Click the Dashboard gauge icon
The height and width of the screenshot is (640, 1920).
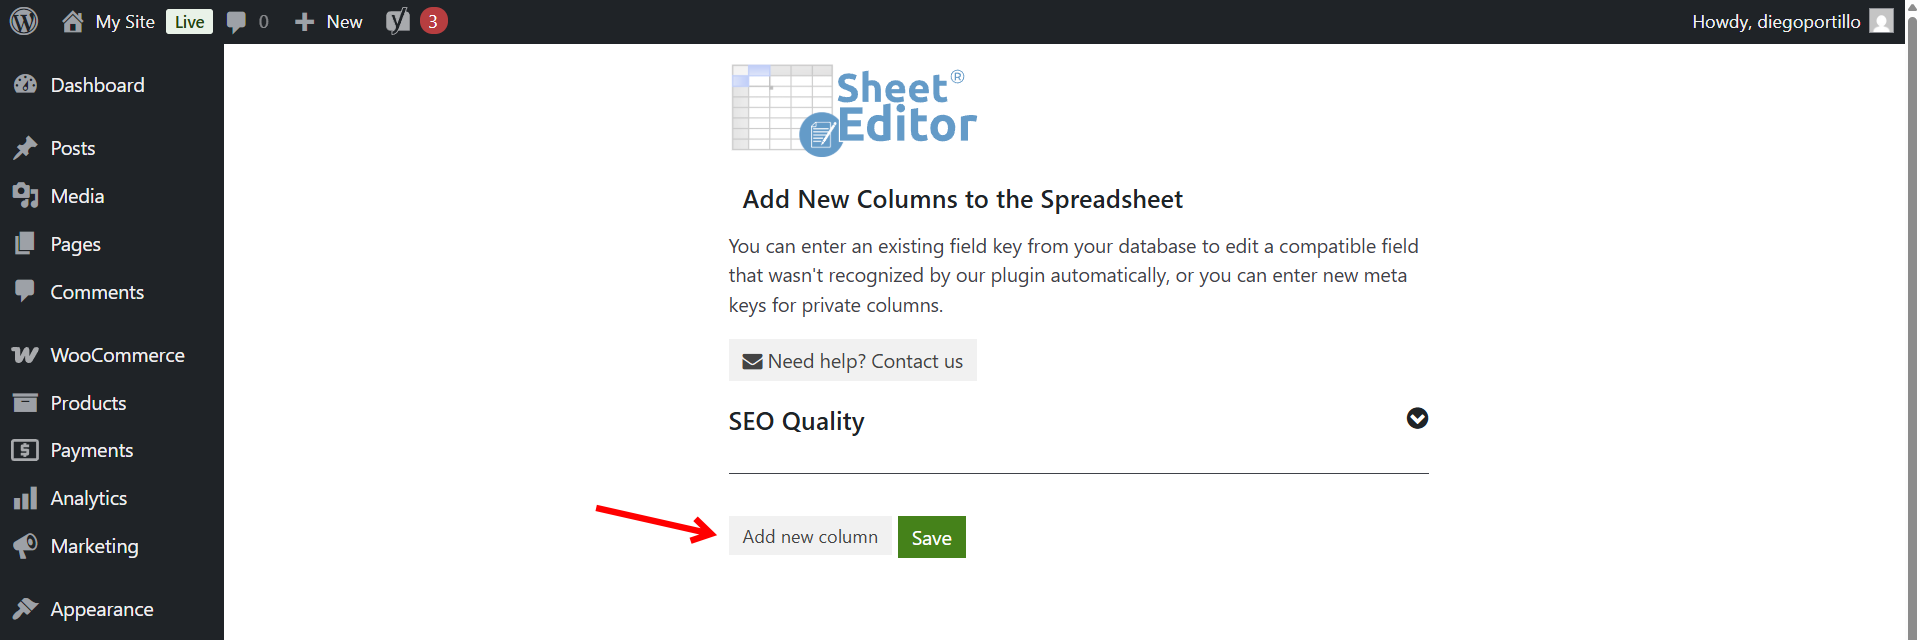coord(25,85)
